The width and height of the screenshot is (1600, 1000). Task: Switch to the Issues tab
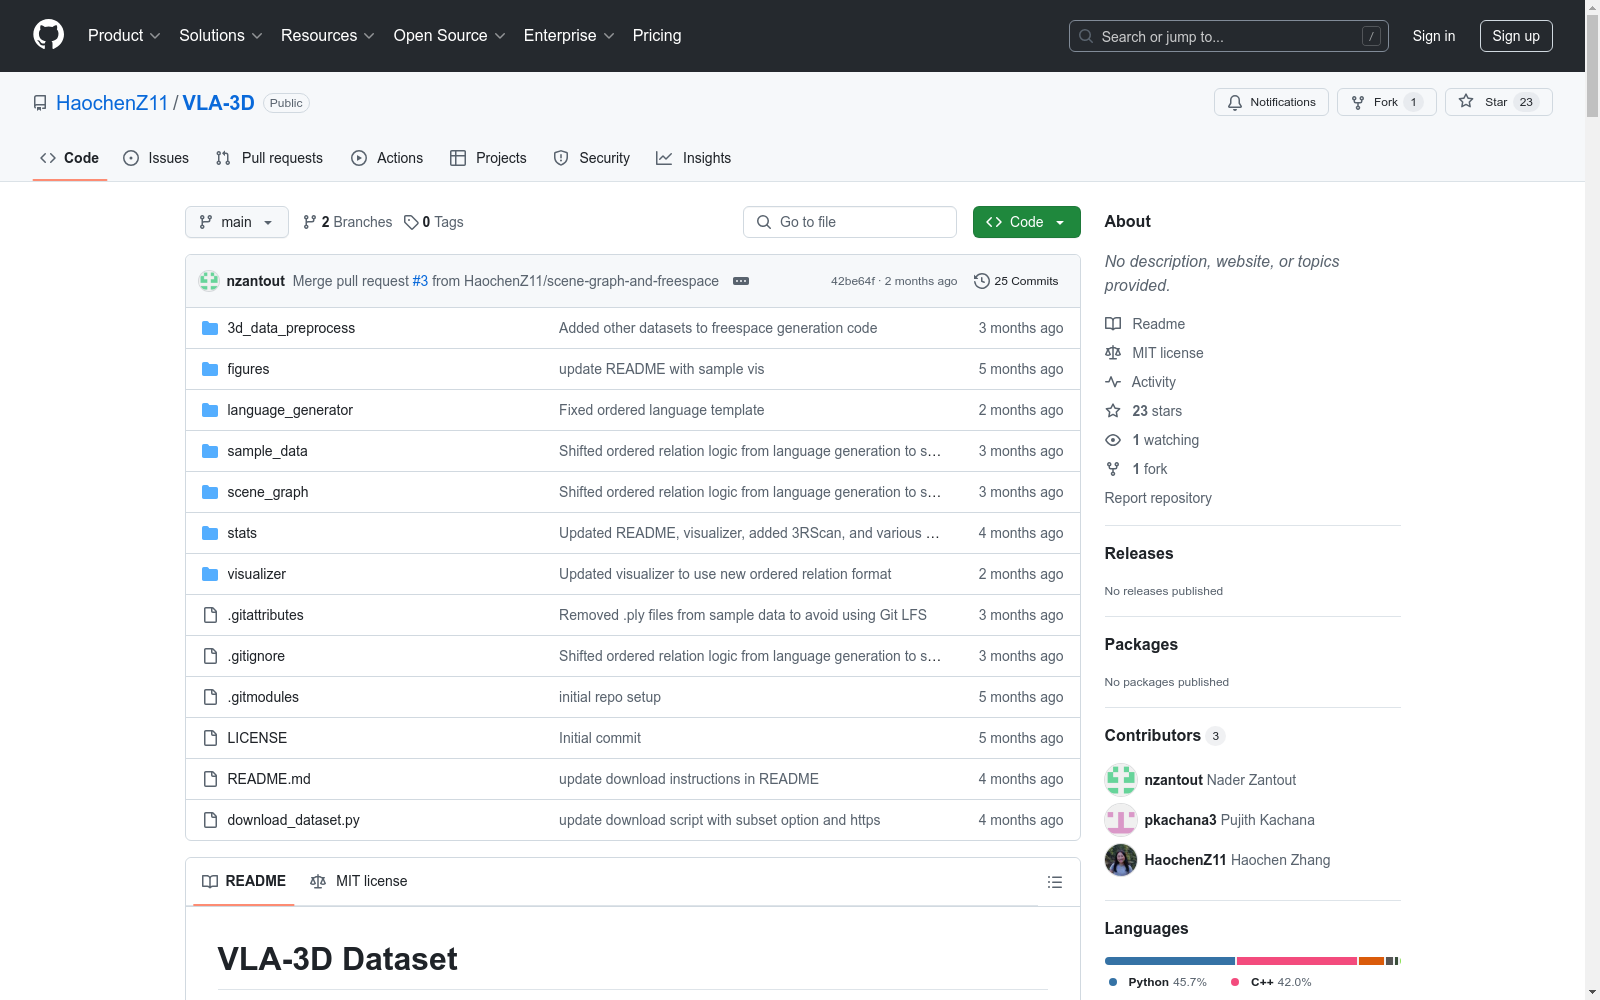[156, 158]
